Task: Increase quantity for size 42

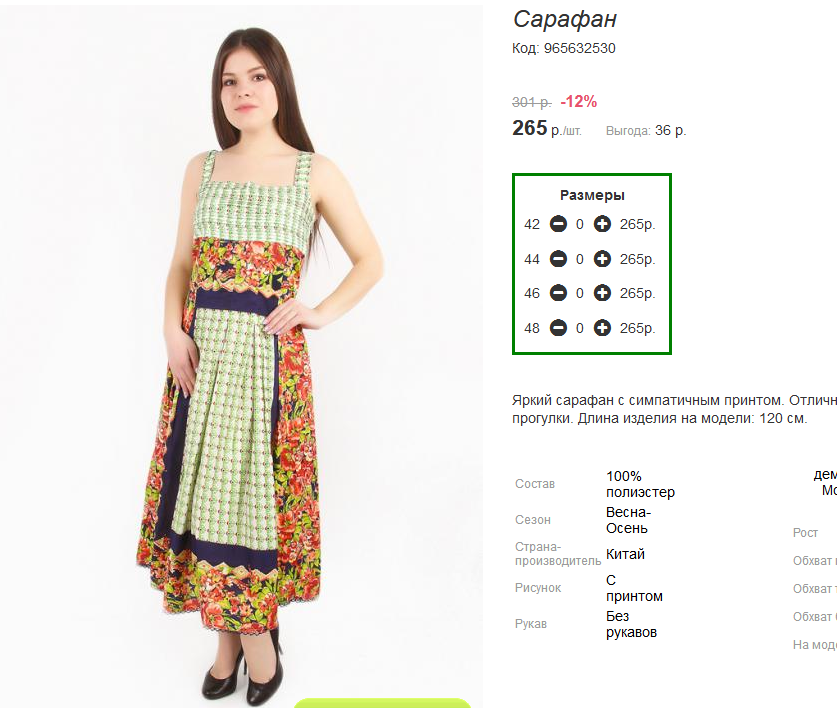Action: [602, 224]
